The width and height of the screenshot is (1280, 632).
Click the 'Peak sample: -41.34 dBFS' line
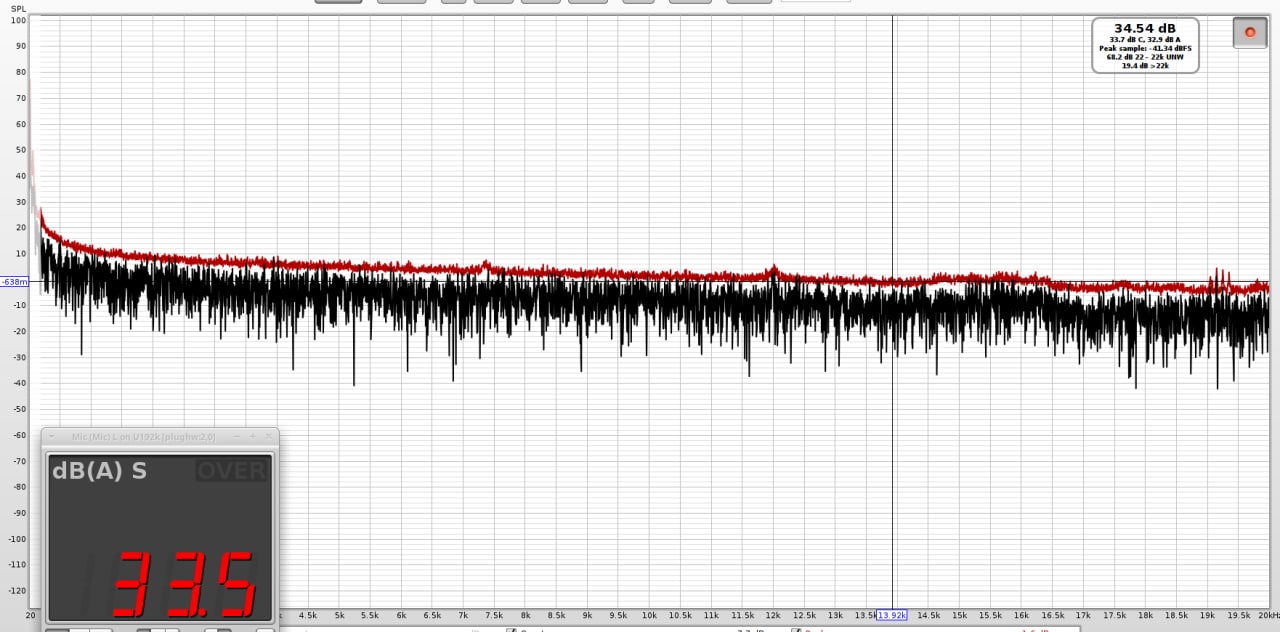1145,48
